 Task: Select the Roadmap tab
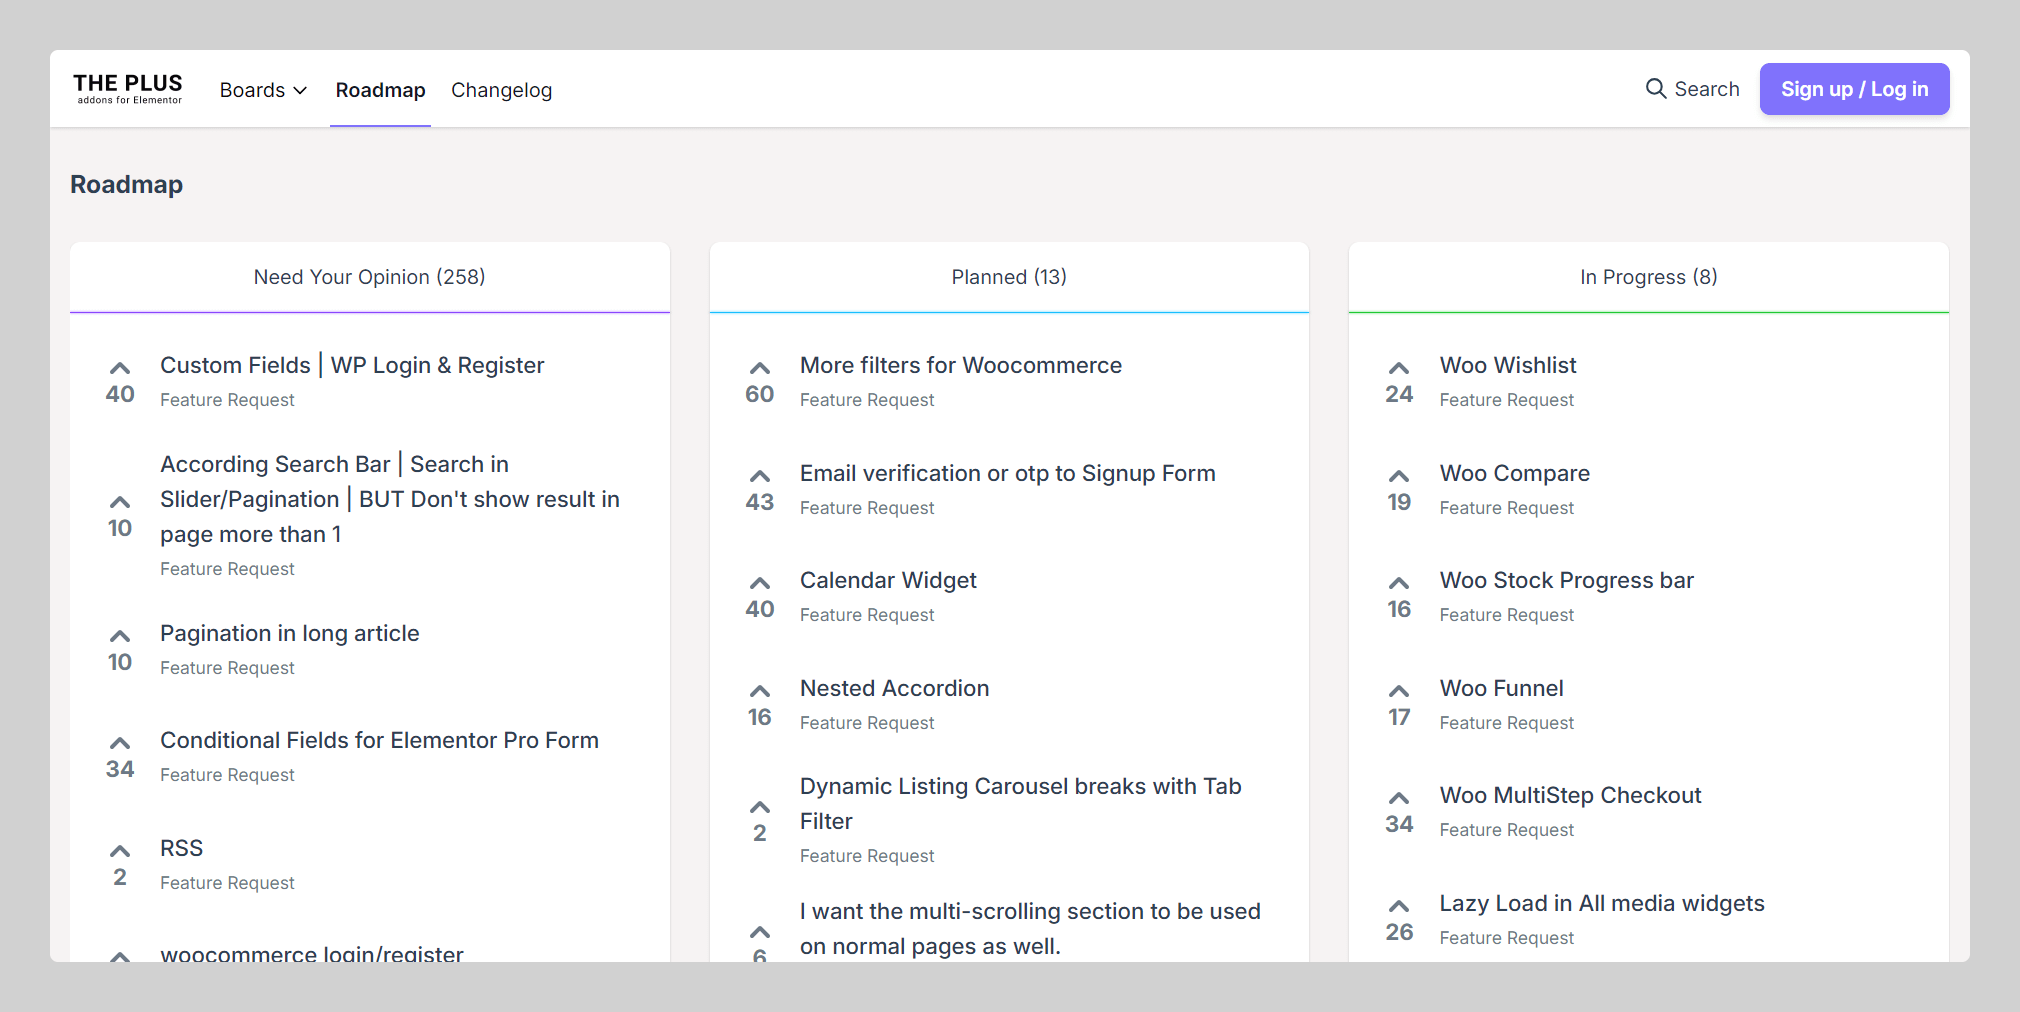380,90
